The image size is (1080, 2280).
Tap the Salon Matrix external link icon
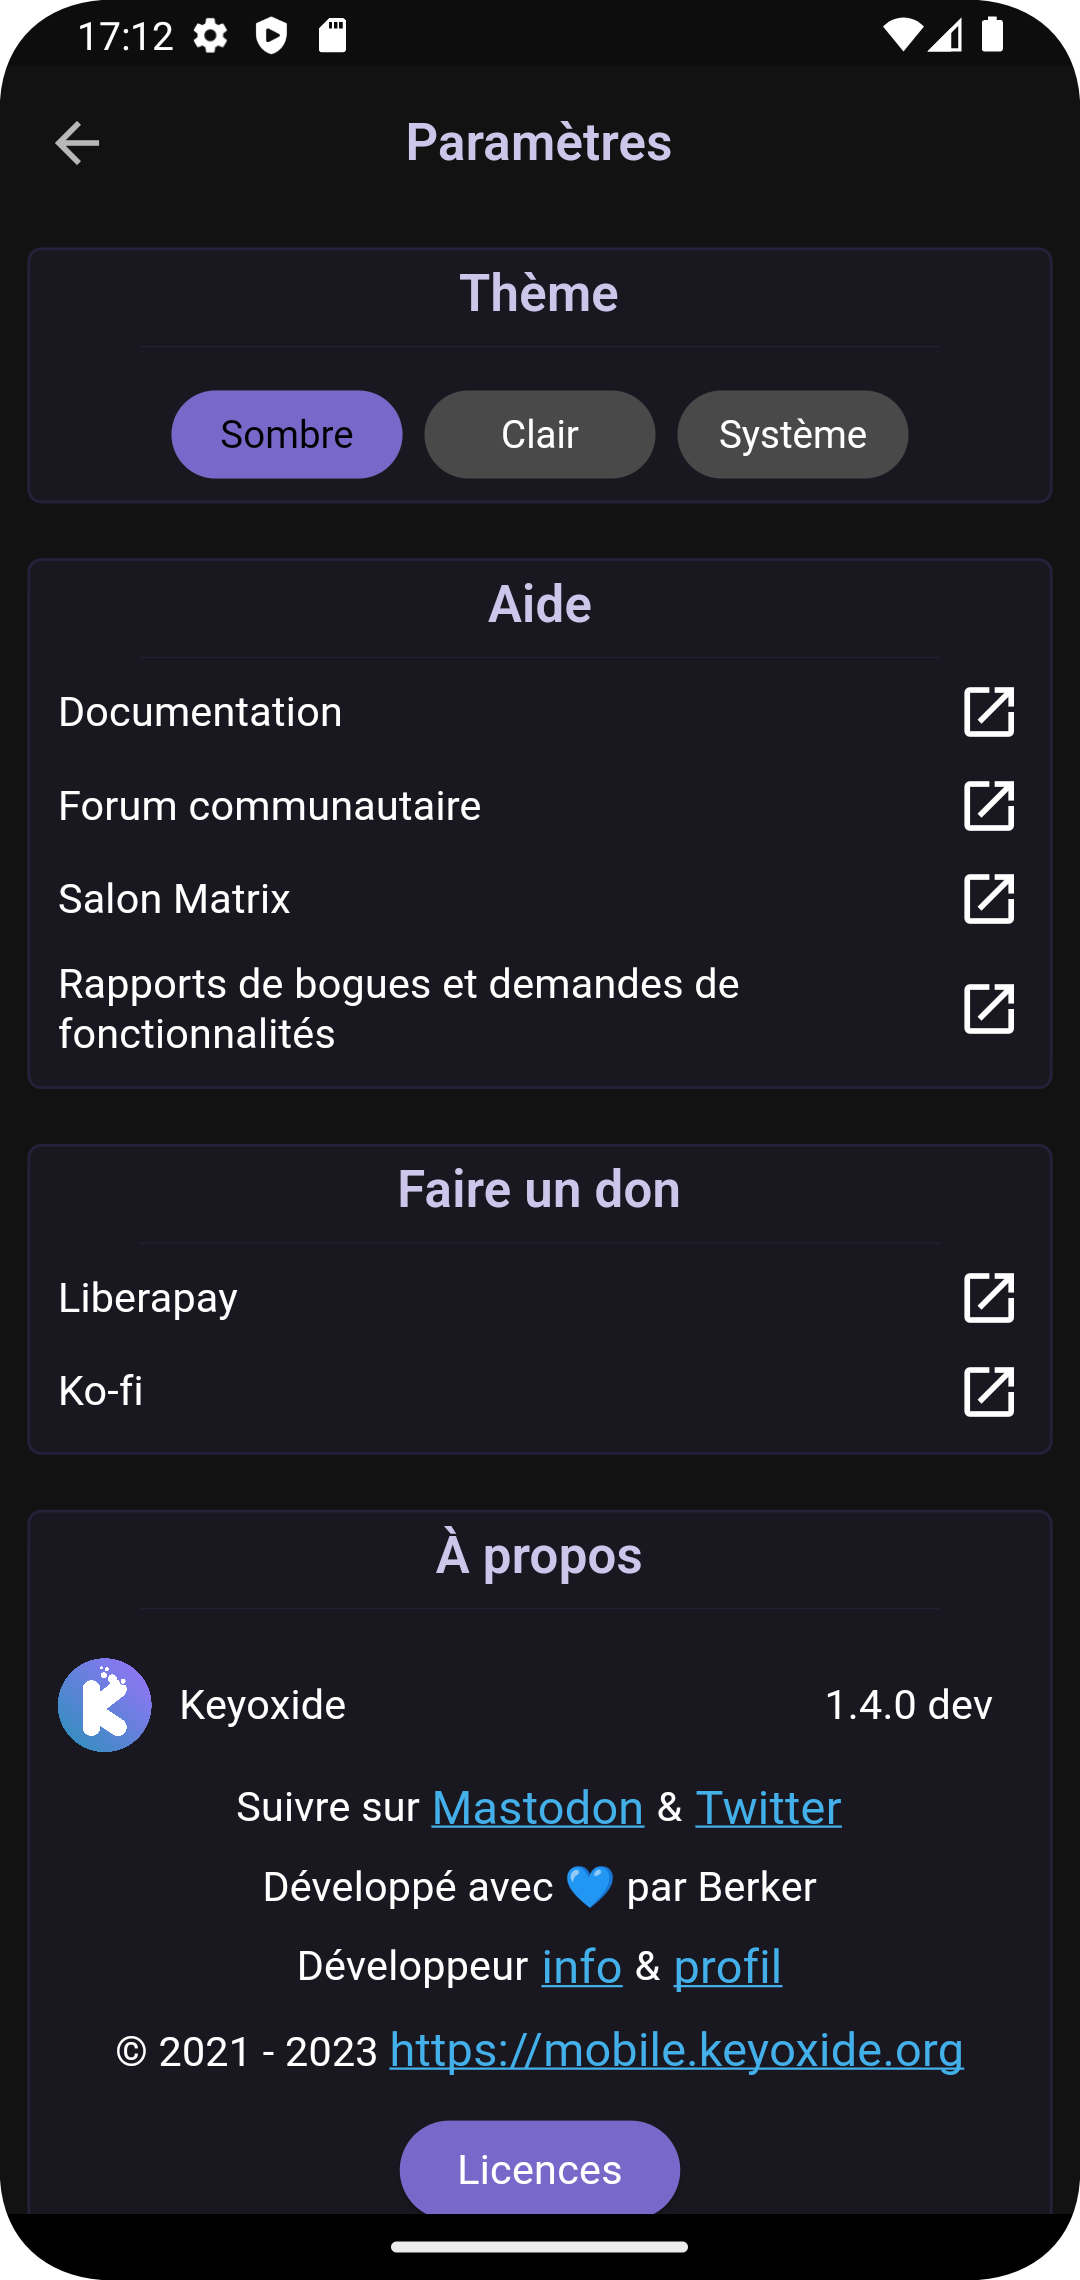(x=988, y=899)
